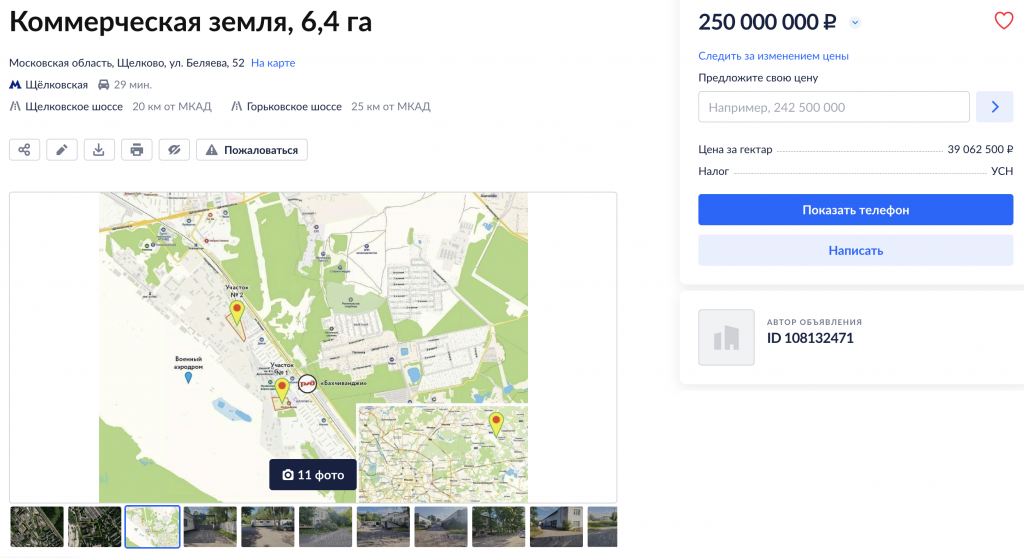This screenshot has height=558, width=1024.
Task: Click the Щелковское шоссе road icon
Action: pos(15,106)
